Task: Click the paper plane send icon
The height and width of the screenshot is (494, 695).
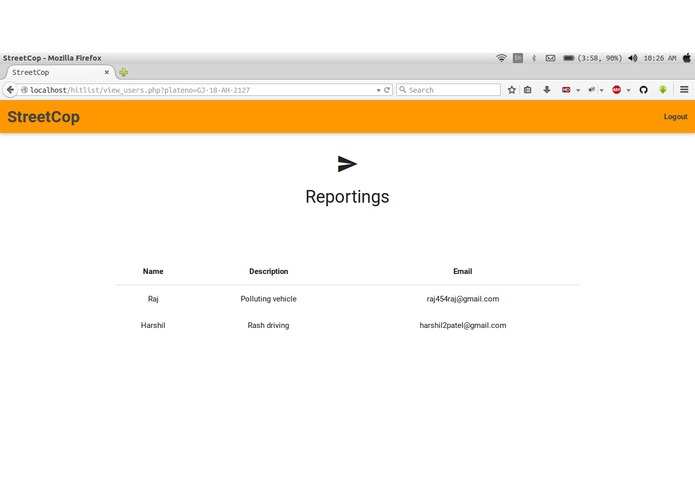Action: pyautogui.click(x=347, y=164)
